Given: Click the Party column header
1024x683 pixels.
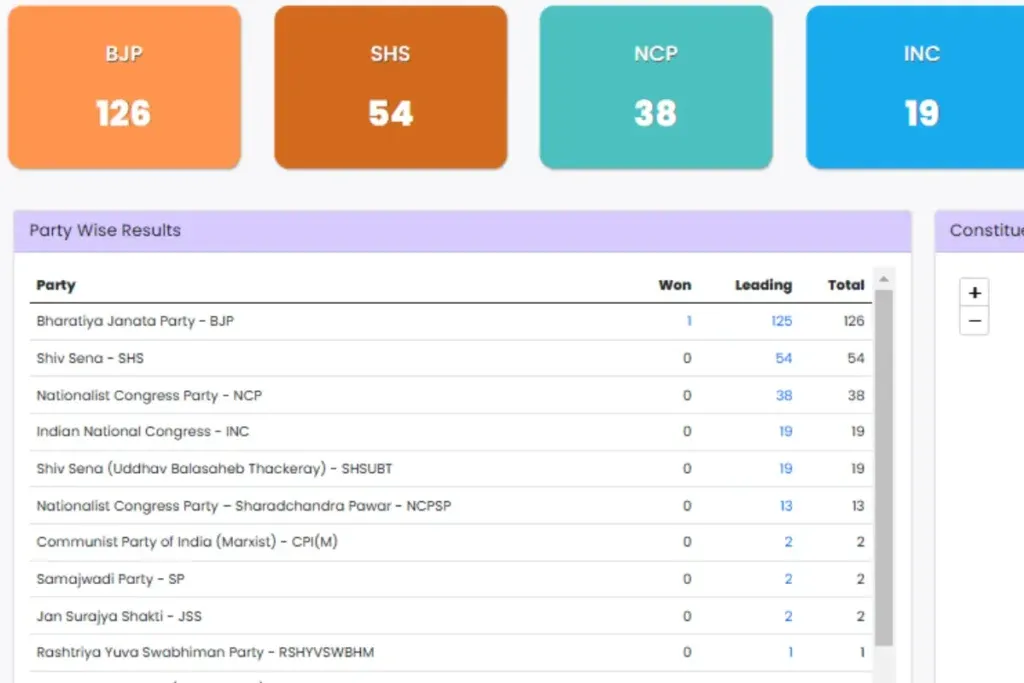Looking at the screenshot, I should click(x=56, y=285).
